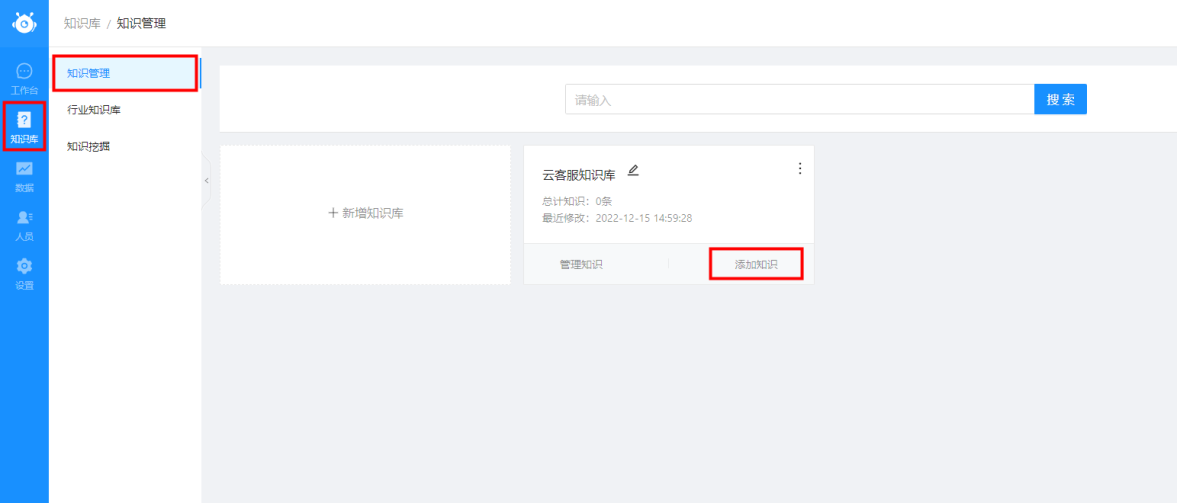Click 添加知识 on the knowledge card
This screenshot has width=1177, height=503.
[756, 264]
